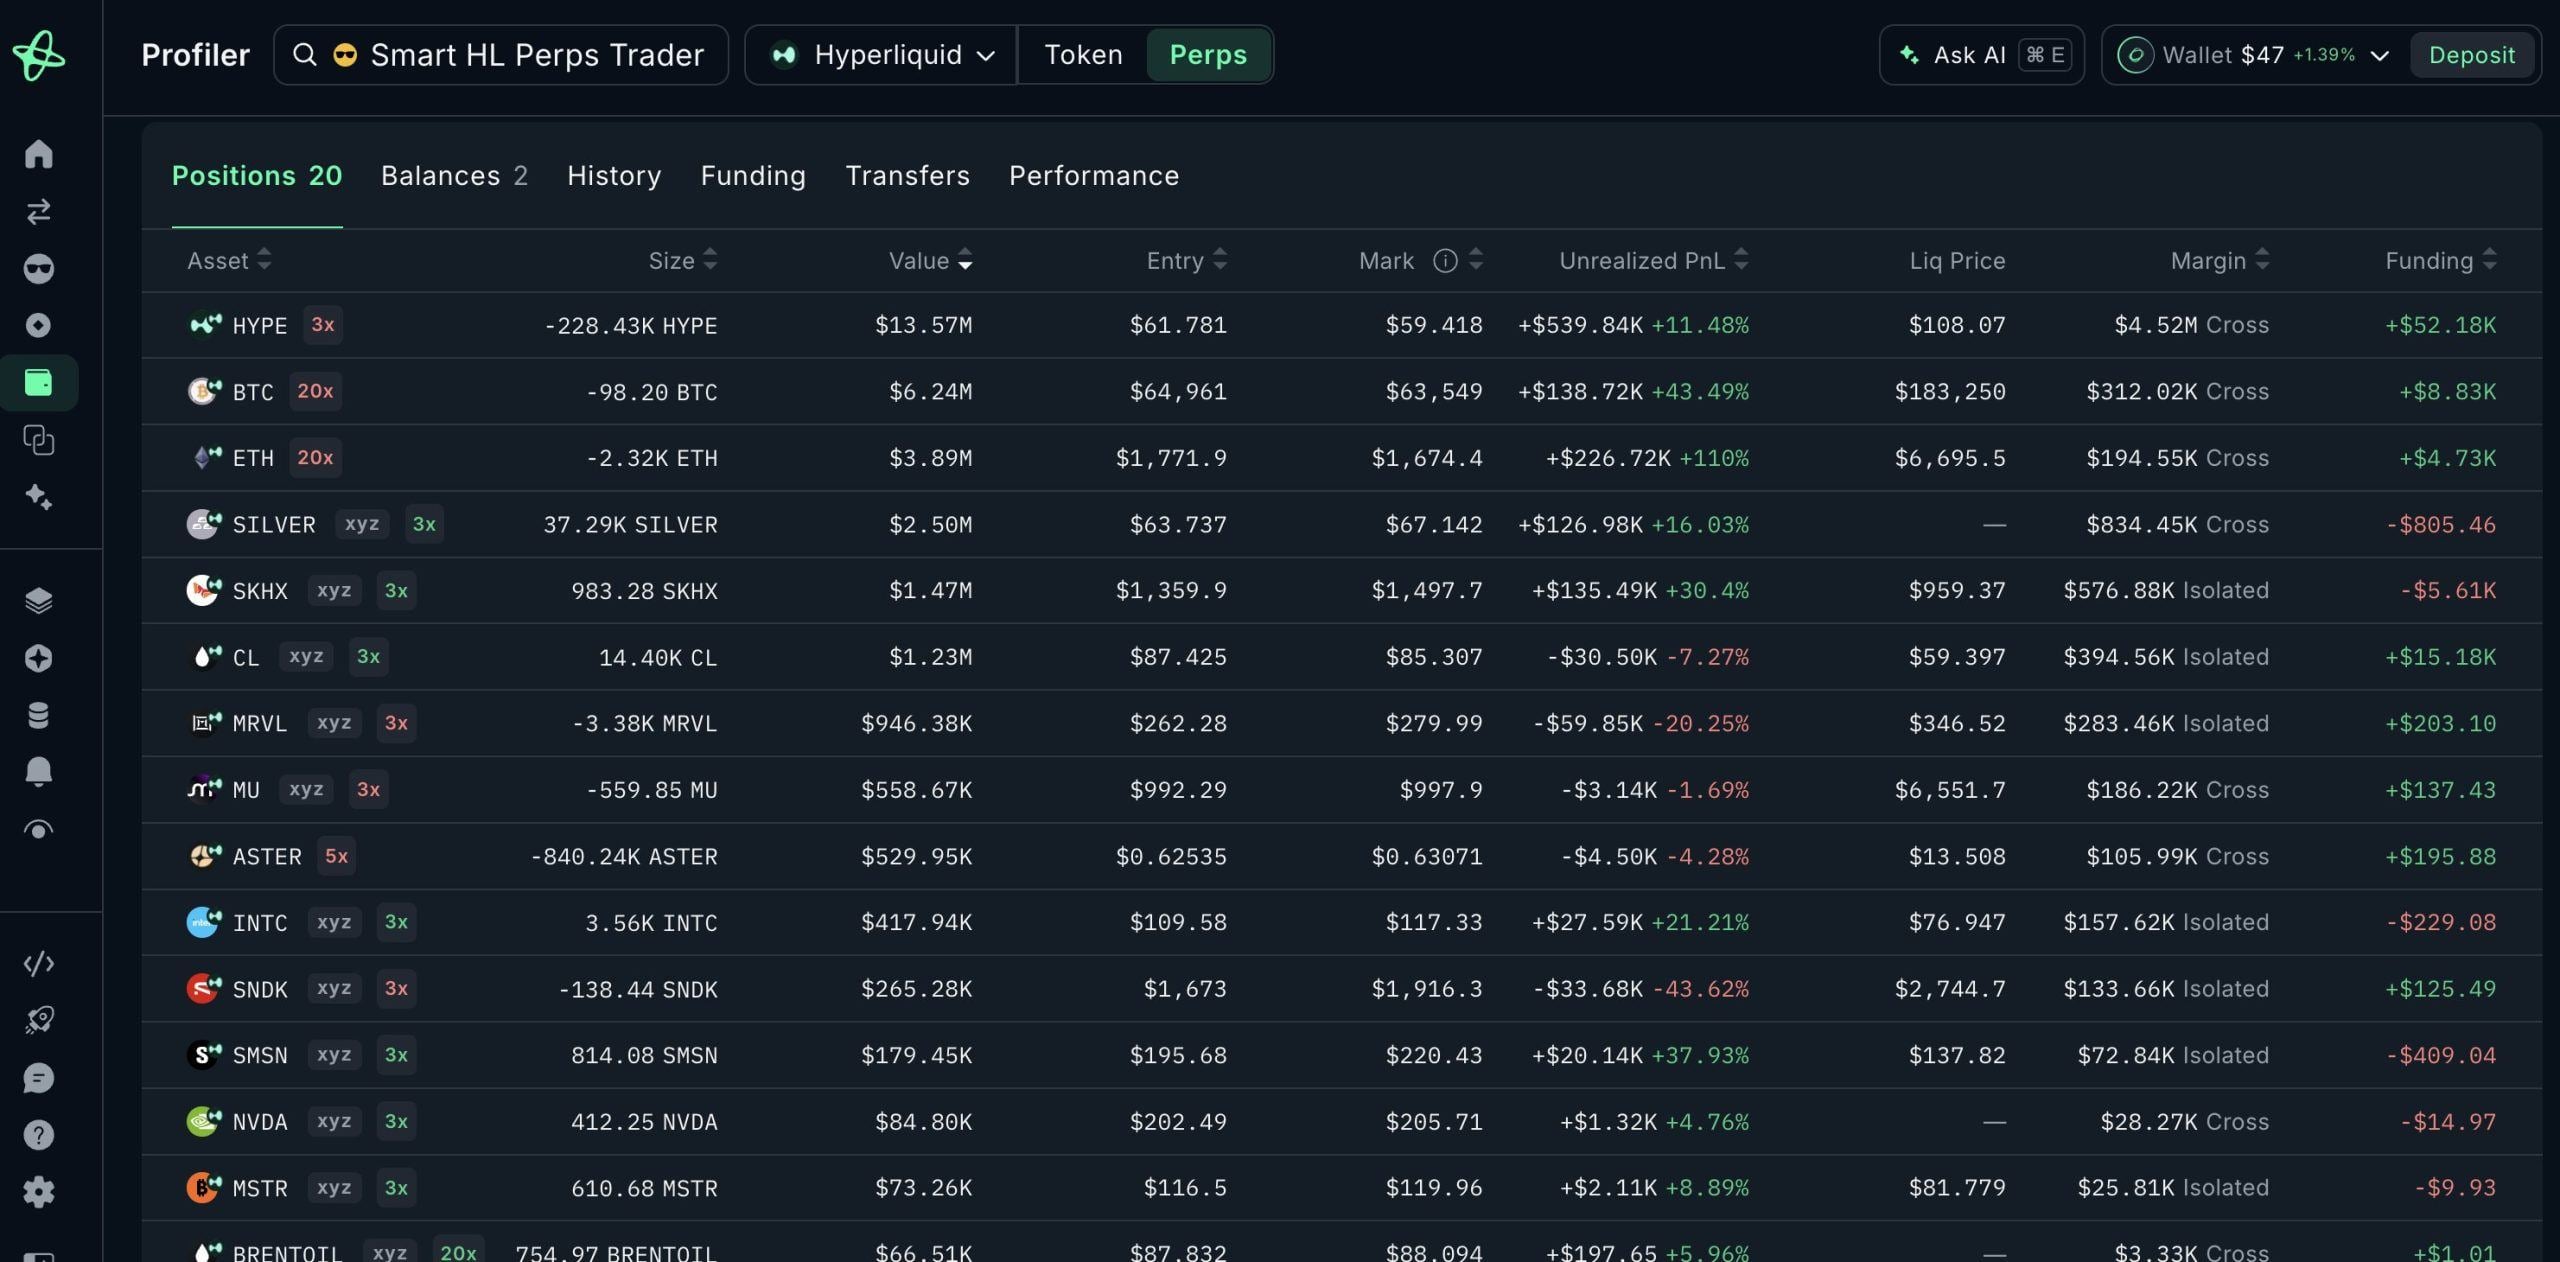Click MRVL funding +$203.10
The width and height of the screenshot is (2560, 1262).
pyautogui.click(x=2440, y=723)
